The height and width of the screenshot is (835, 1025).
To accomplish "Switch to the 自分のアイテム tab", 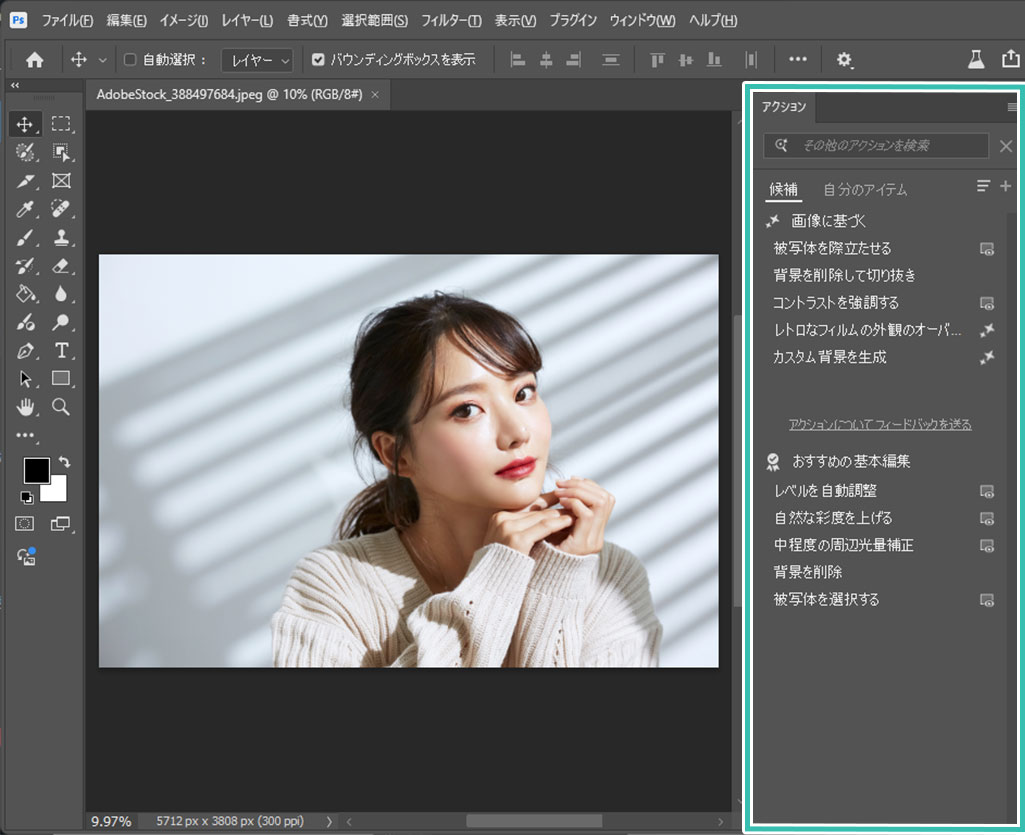I will [865, 190].
